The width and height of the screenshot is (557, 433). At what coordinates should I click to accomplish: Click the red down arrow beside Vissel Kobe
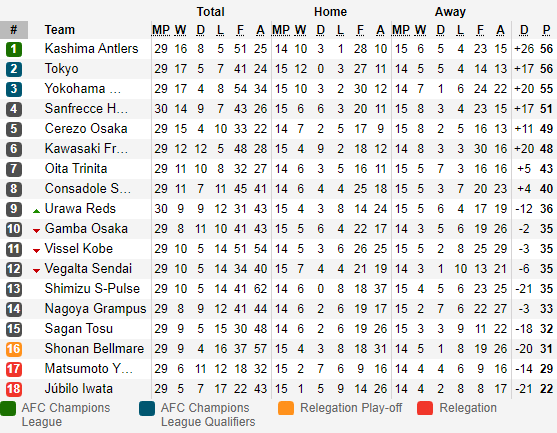coord(36,251)
